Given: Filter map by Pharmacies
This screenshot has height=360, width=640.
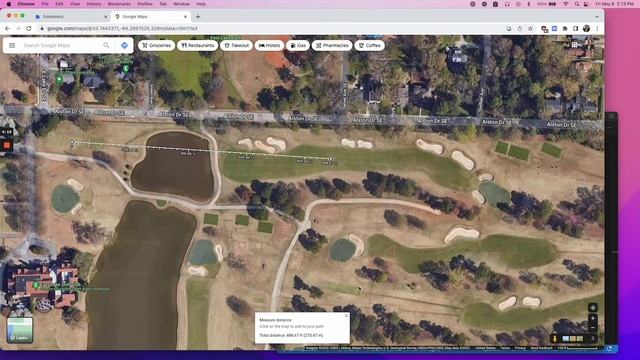Looking at the screenshot, I should (x=332, y=45).
